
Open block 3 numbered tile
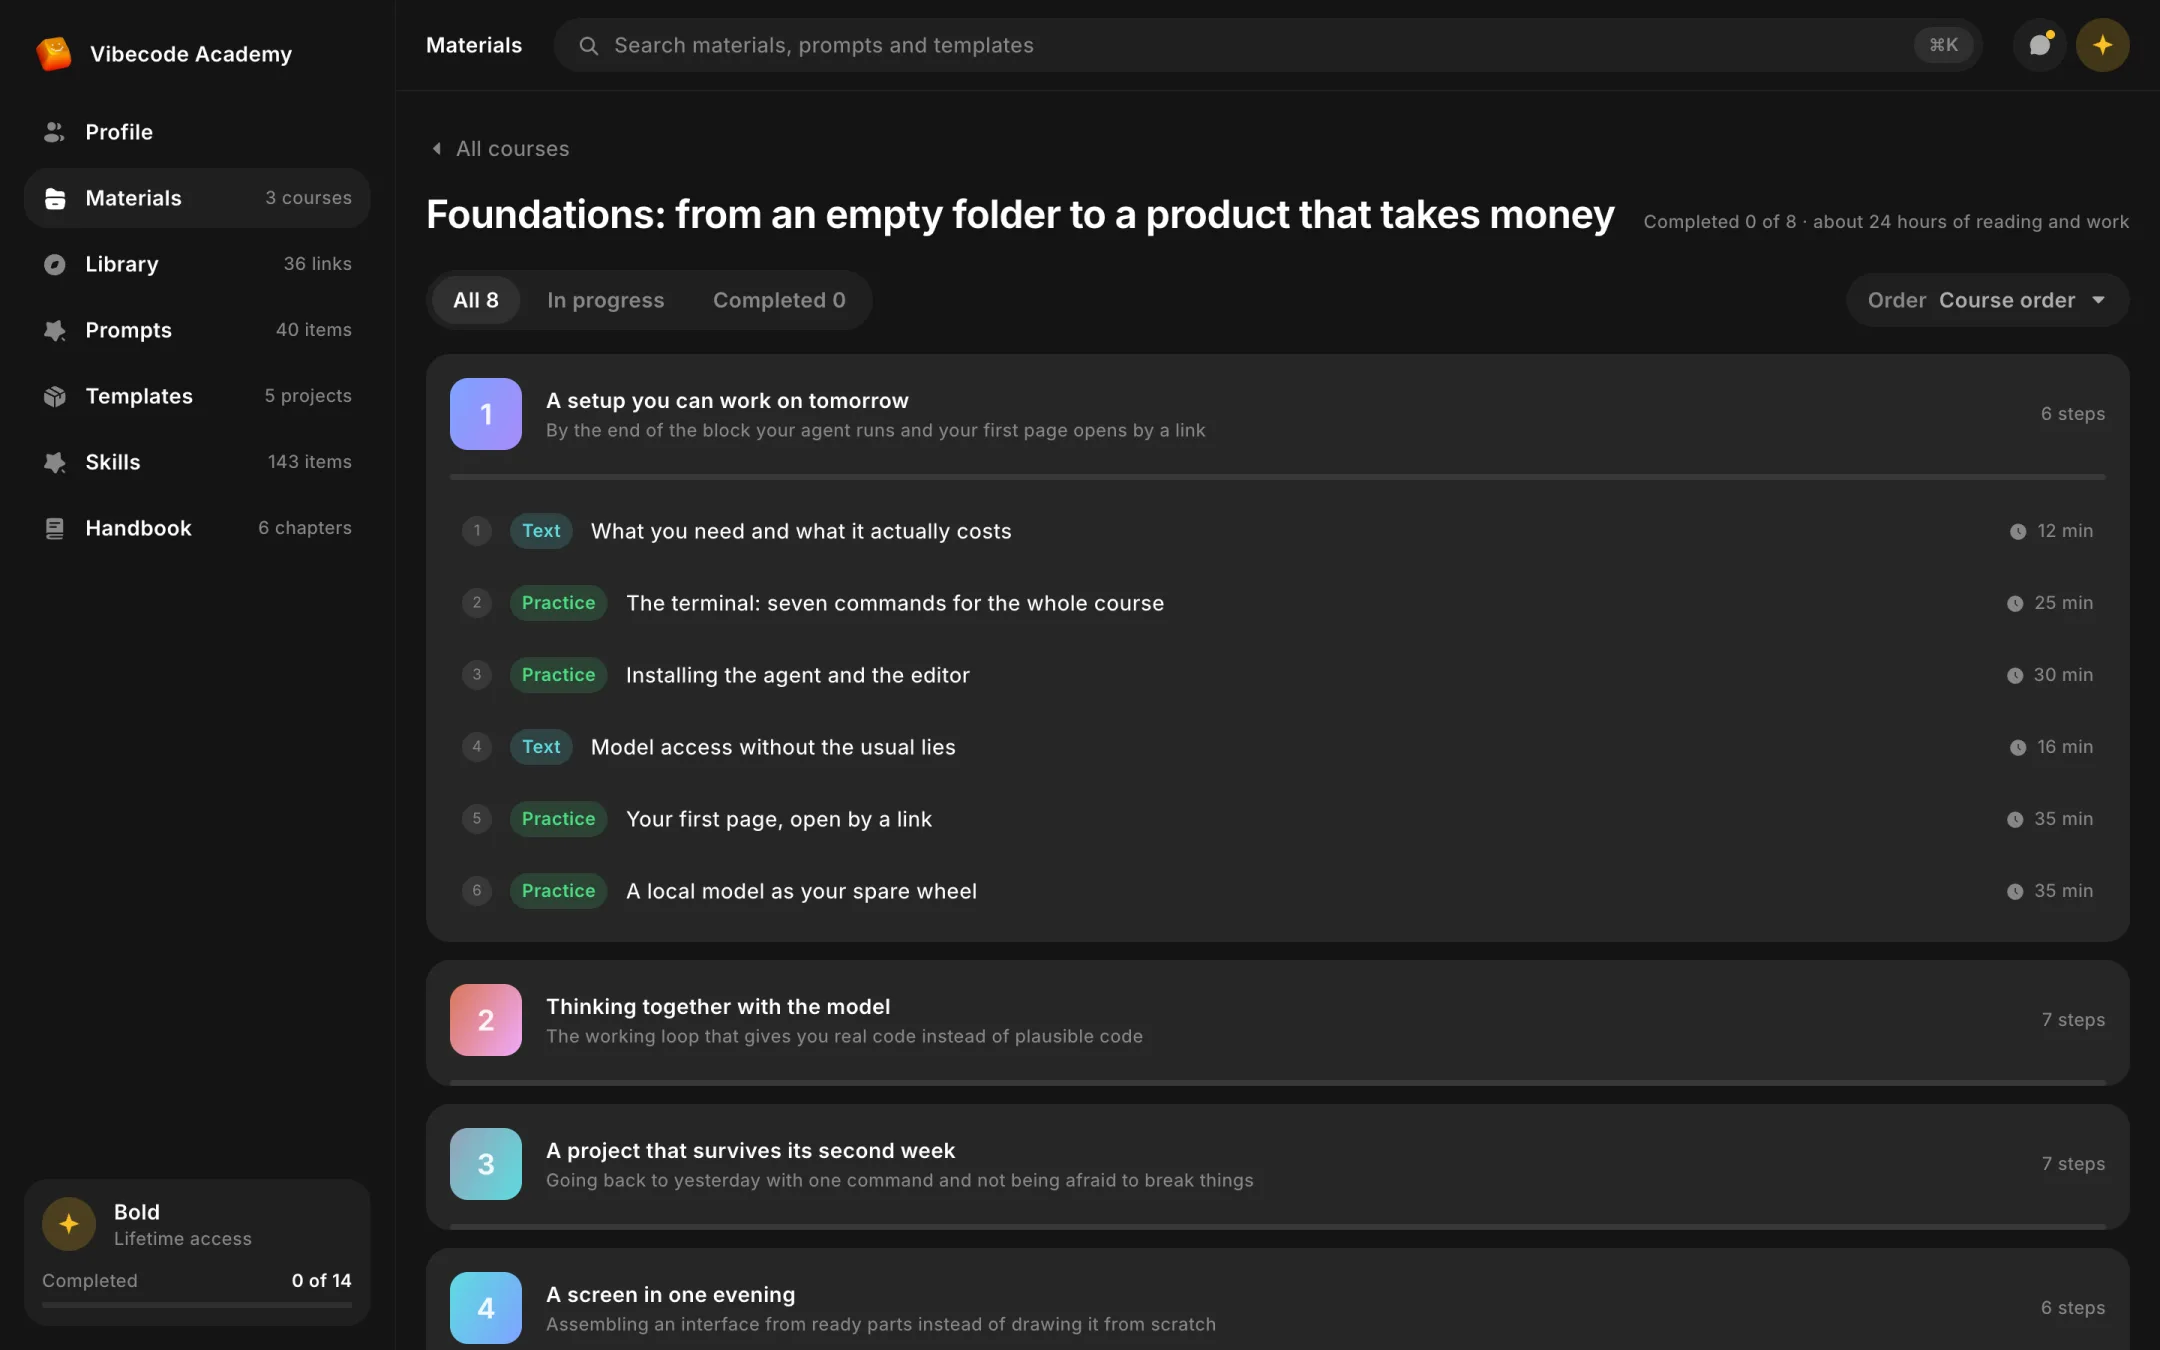pos(486,1164)
